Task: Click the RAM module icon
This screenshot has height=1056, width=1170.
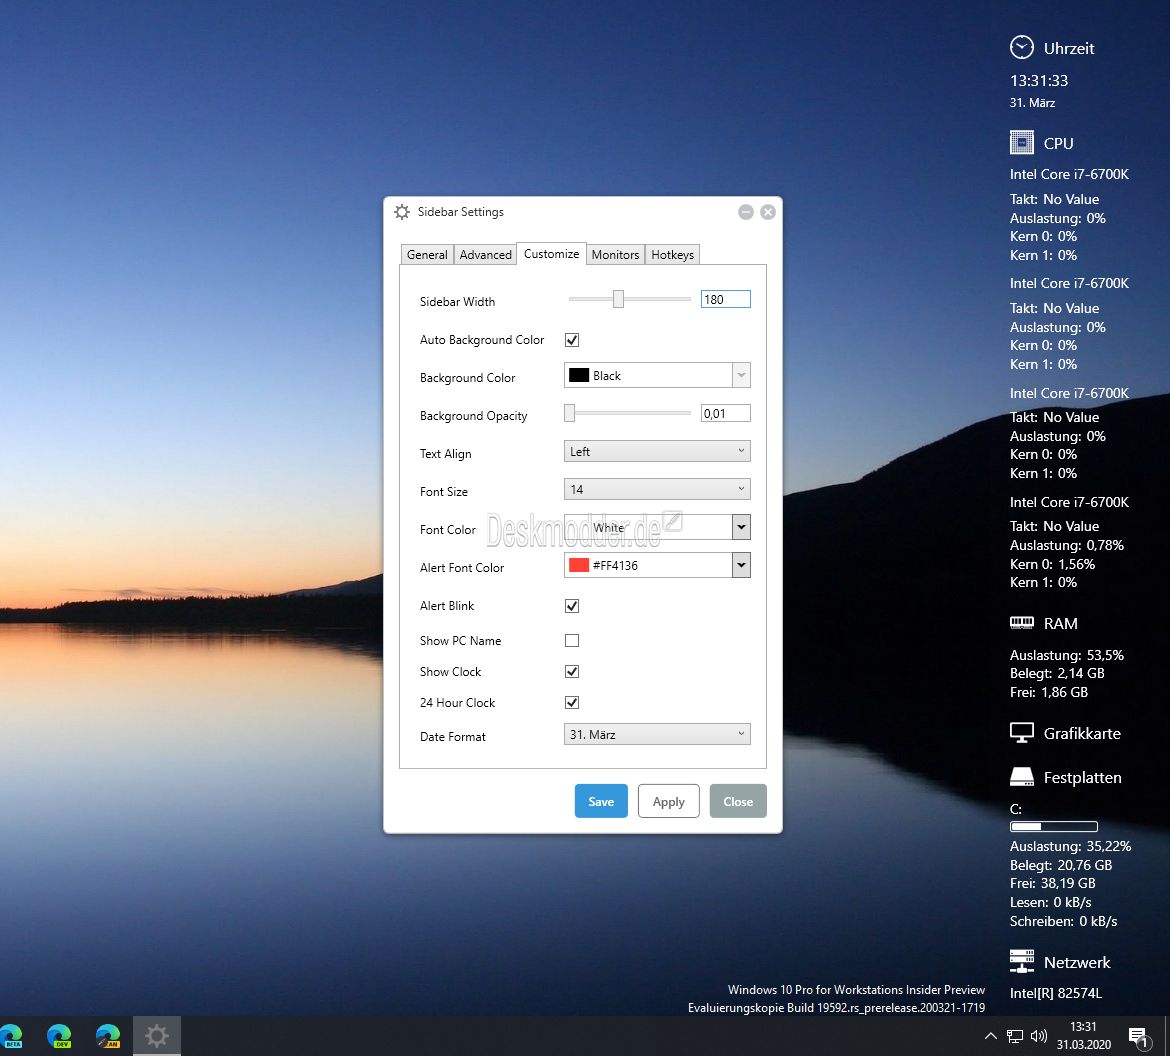Action: (1022, 622)
